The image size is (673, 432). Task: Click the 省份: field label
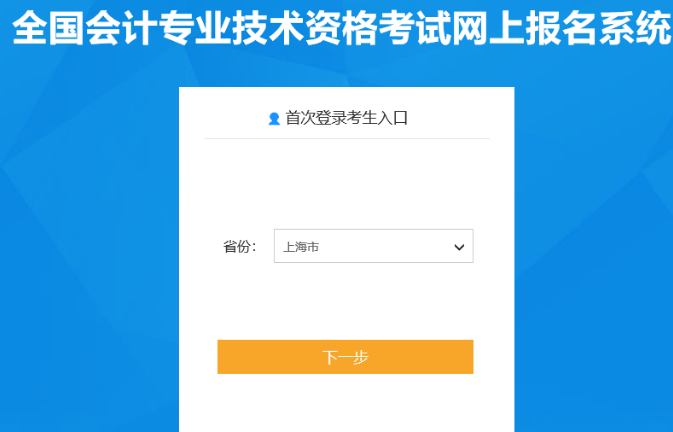tap(239, 247)
